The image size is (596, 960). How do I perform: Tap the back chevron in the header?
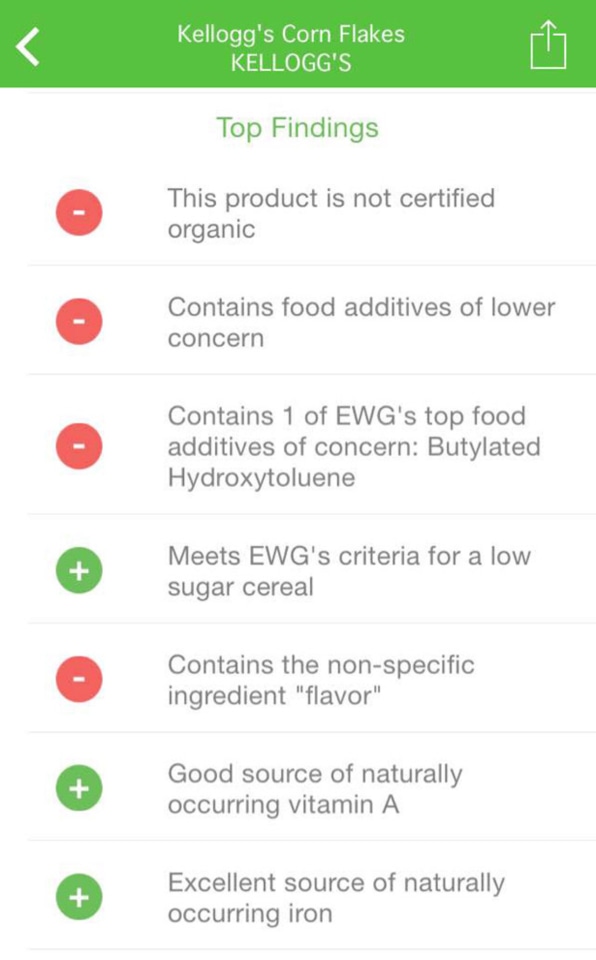pos(28,46)
